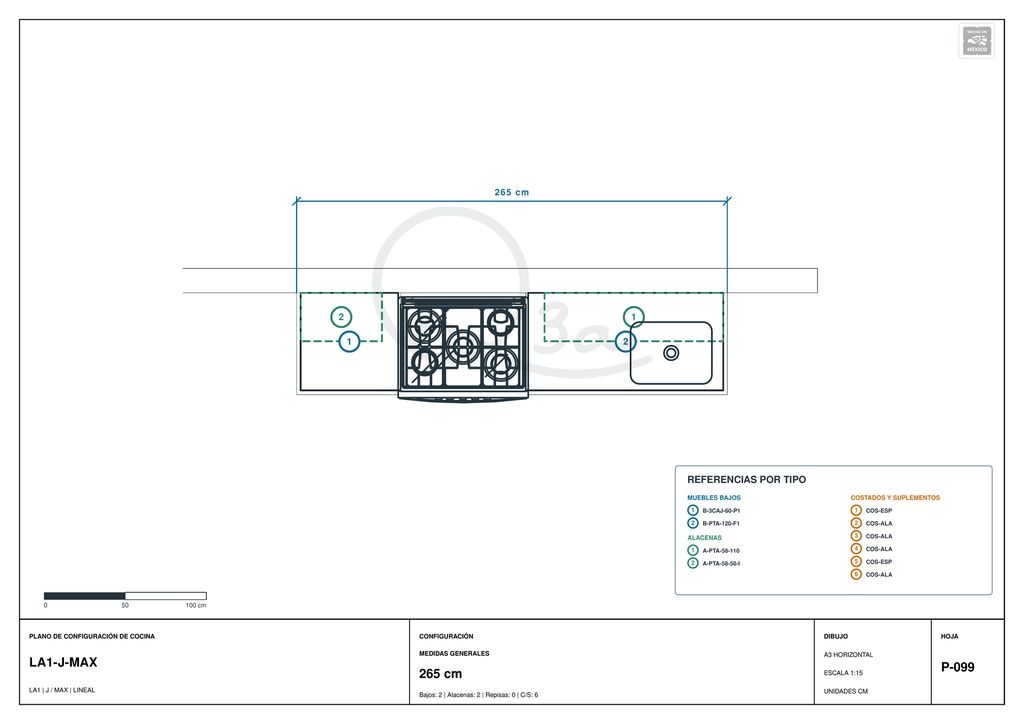Click the '100 cm' scale bar label
The width and height of the screenshot is (1024, 724).
[196, 606]
